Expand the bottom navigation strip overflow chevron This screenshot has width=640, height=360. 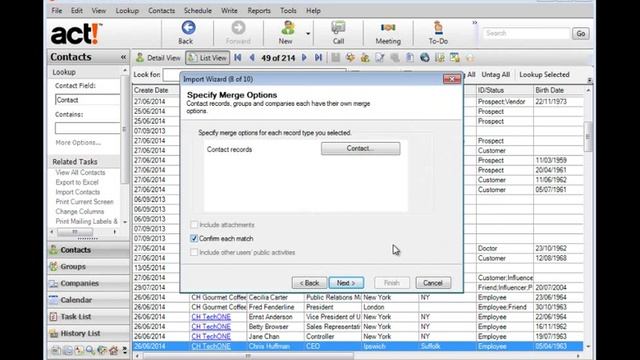pos(124,350)
